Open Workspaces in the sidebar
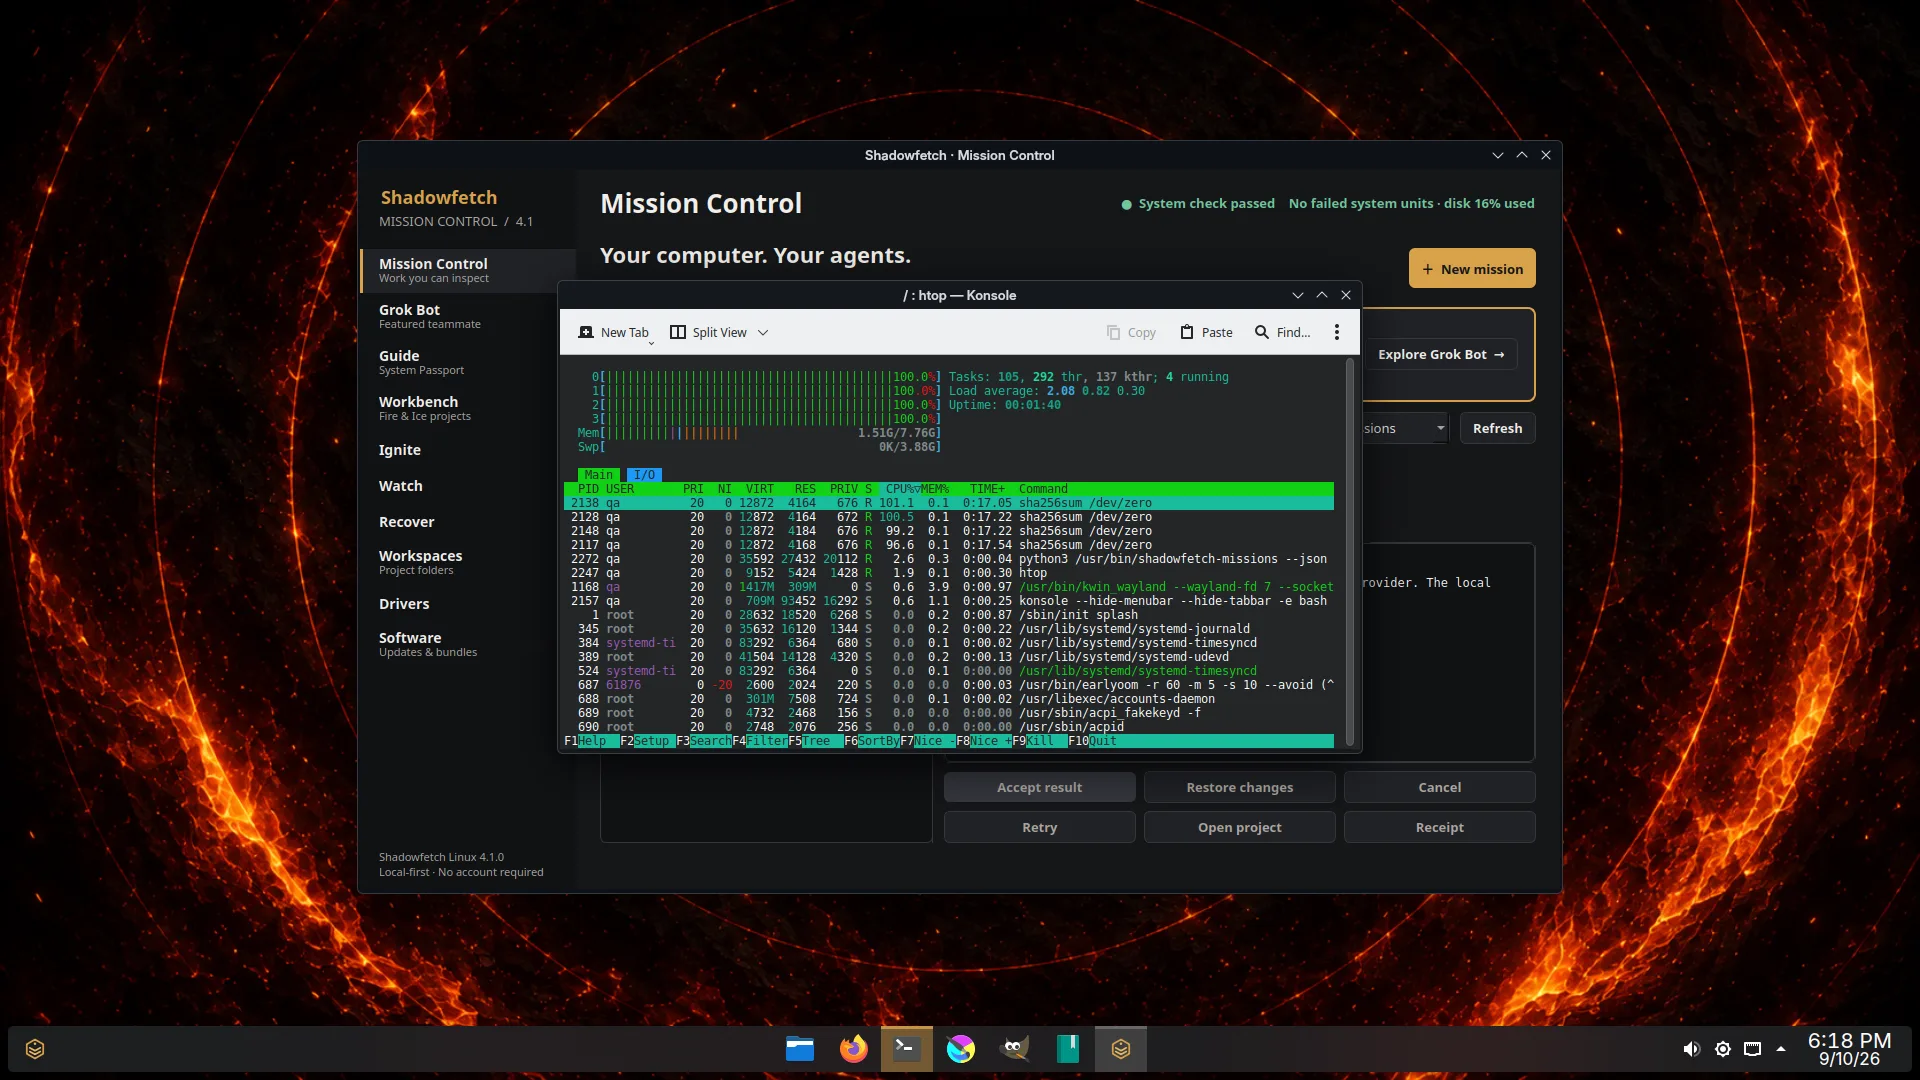 click(x=468, y=562)
